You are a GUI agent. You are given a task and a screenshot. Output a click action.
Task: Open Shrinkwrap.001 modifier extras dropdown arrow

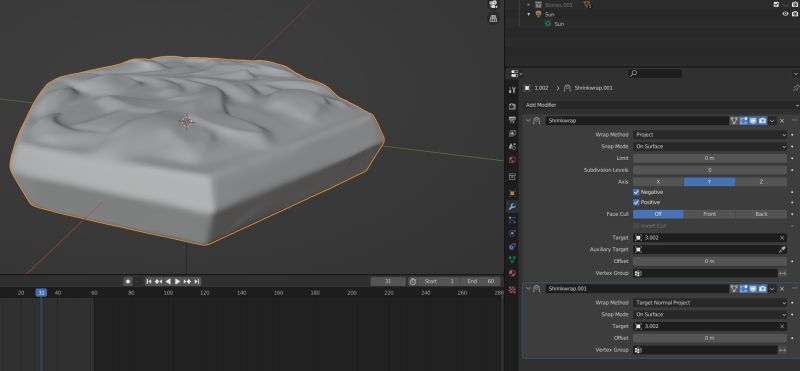tap(772, 289)
